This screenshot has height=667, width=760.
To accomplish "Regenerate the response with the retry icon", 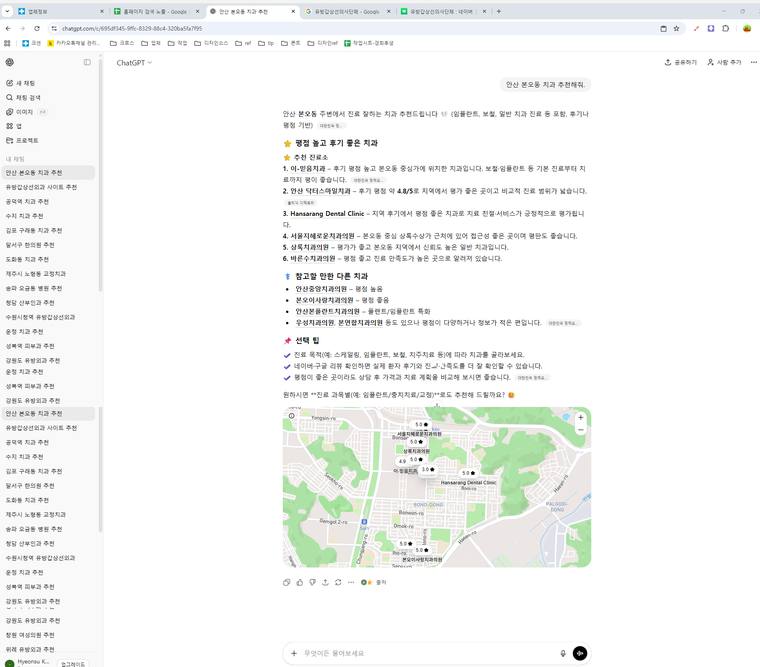I will click(338, 582).
